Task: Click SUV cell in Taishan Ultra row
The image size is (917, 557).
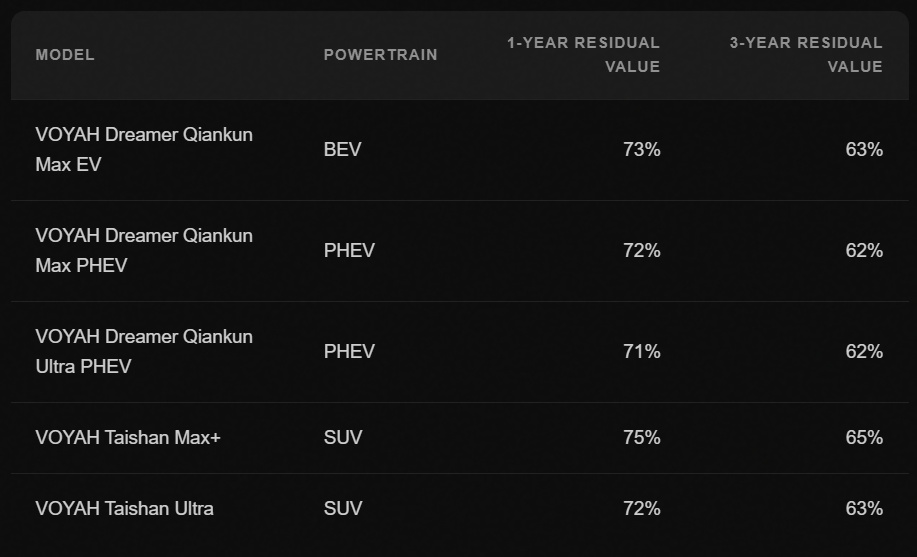Action: point(343,508)
